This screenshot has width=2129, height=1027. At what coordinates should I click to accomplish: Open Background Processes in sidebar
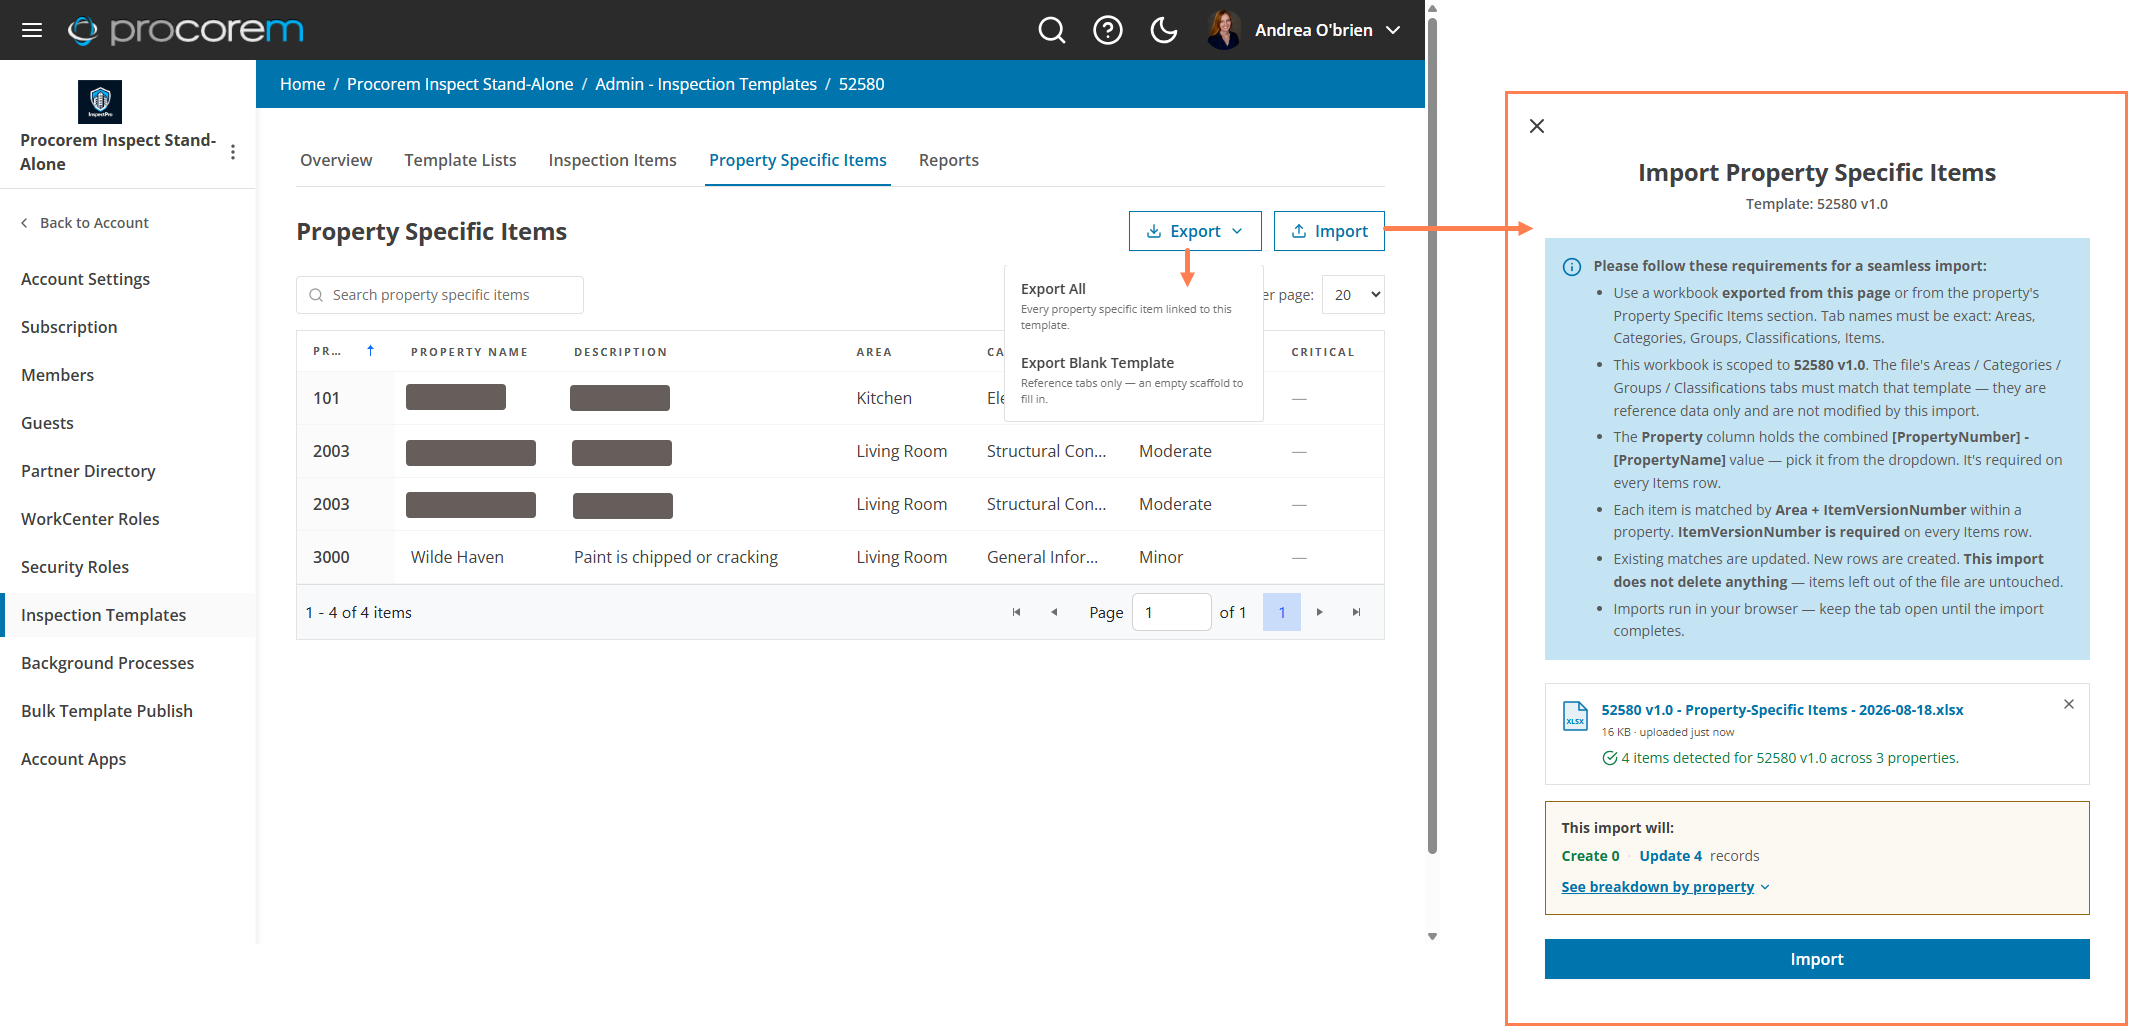point(108,663)
